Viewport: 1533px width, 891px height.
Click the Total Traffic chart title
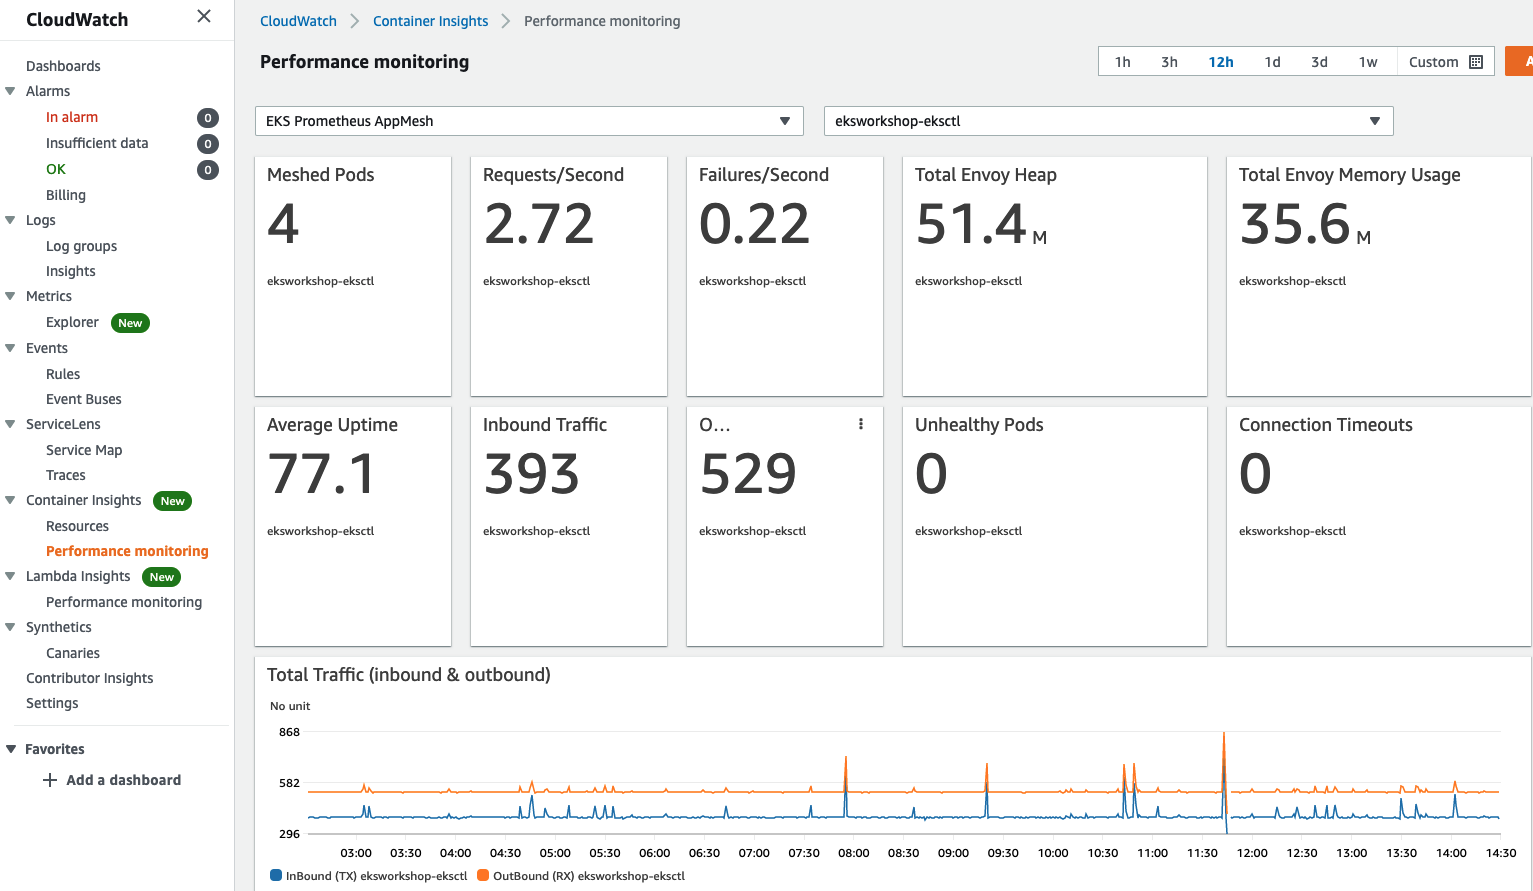(409, 675)
